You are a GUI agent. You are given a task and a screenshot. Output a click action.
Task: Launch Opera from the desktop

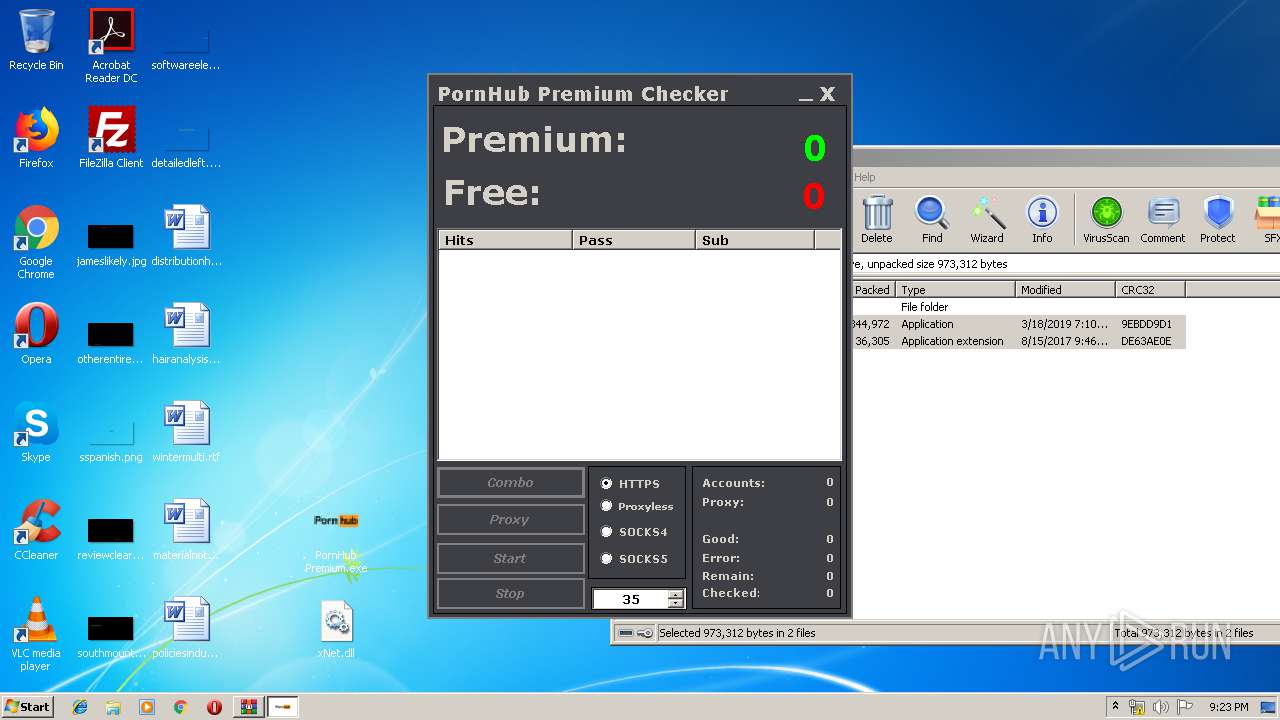[x=36, y=334]
